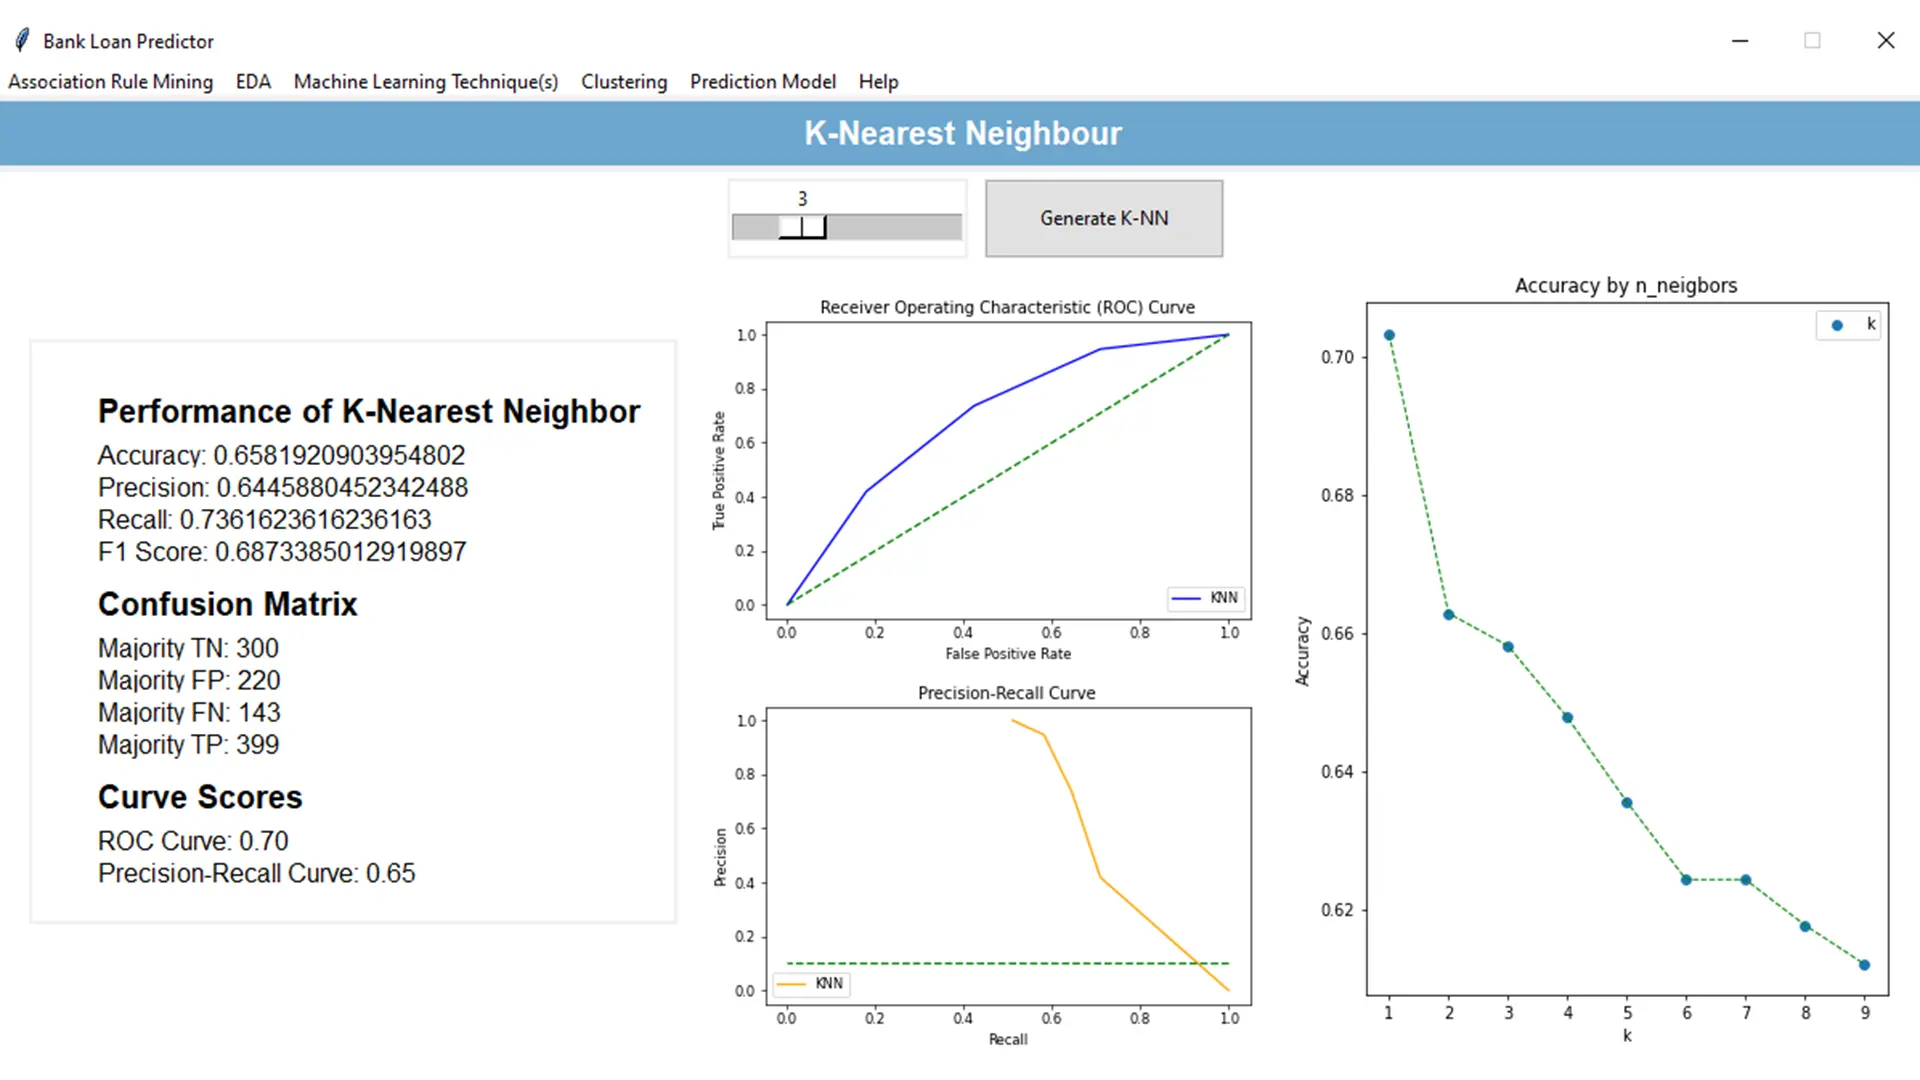
Task: Click the slider value label 3
Action: (802, 199)
